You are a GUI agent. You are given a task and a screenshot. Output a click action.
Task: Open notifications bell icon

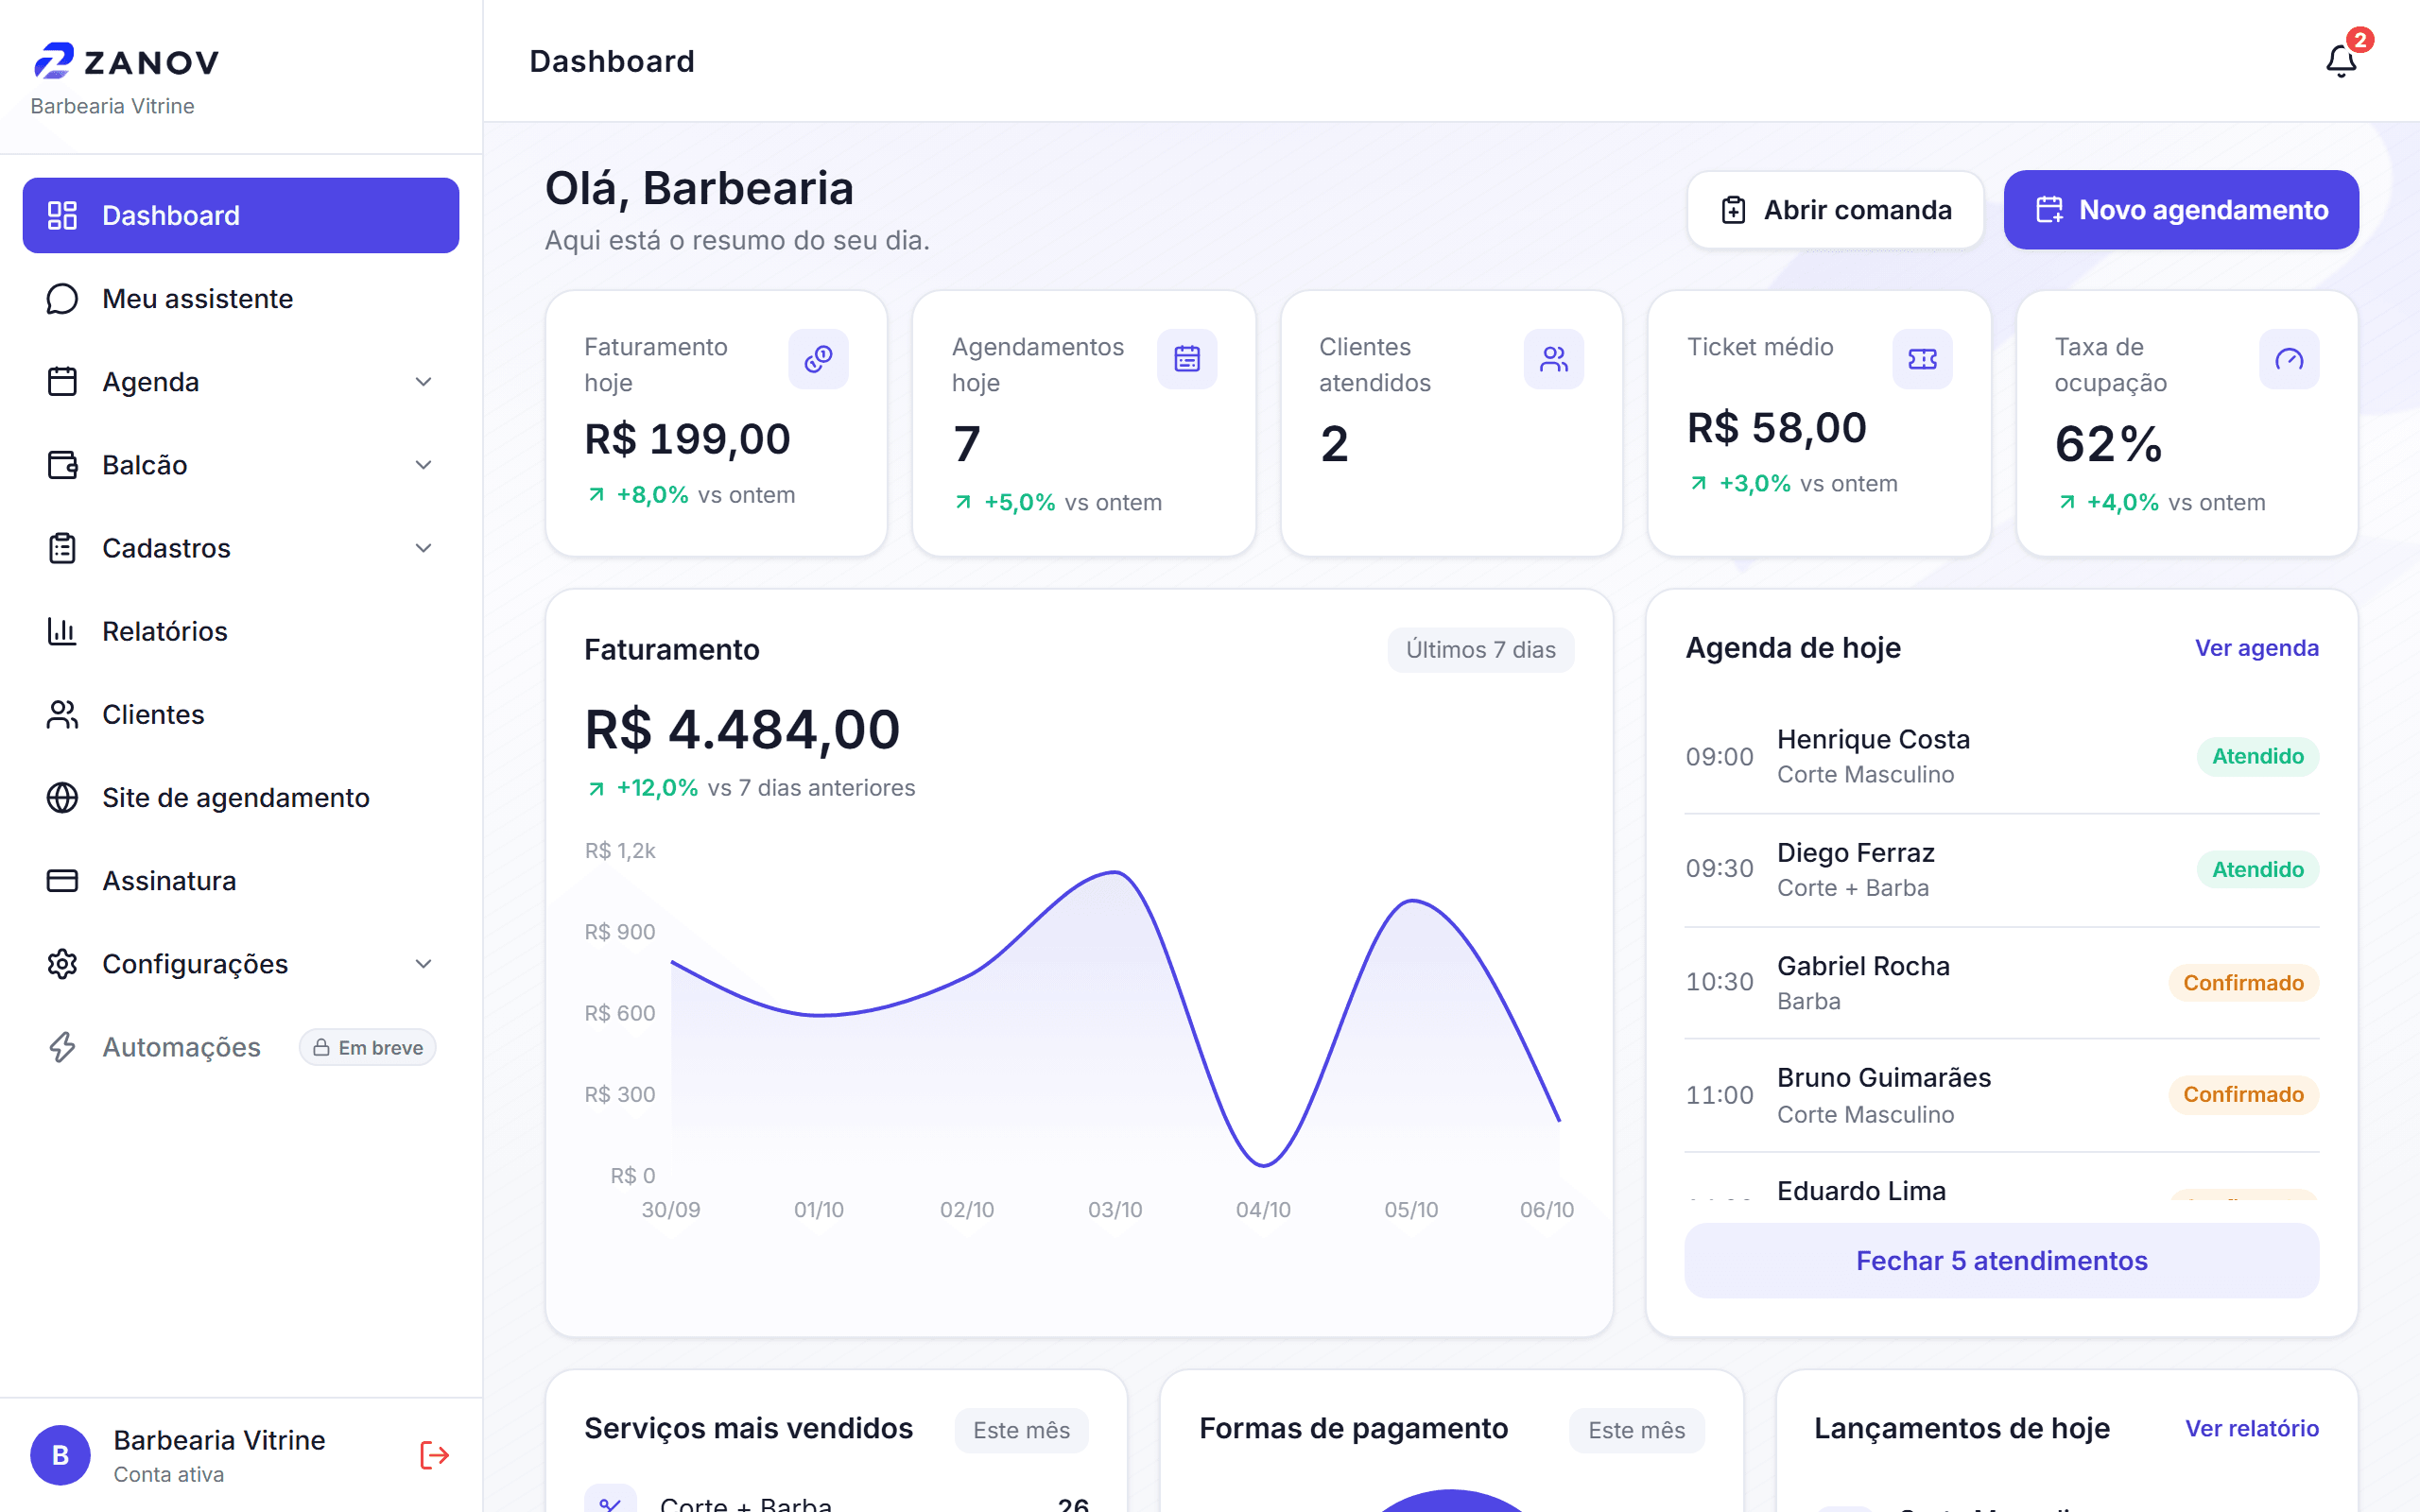[2341, 62]
